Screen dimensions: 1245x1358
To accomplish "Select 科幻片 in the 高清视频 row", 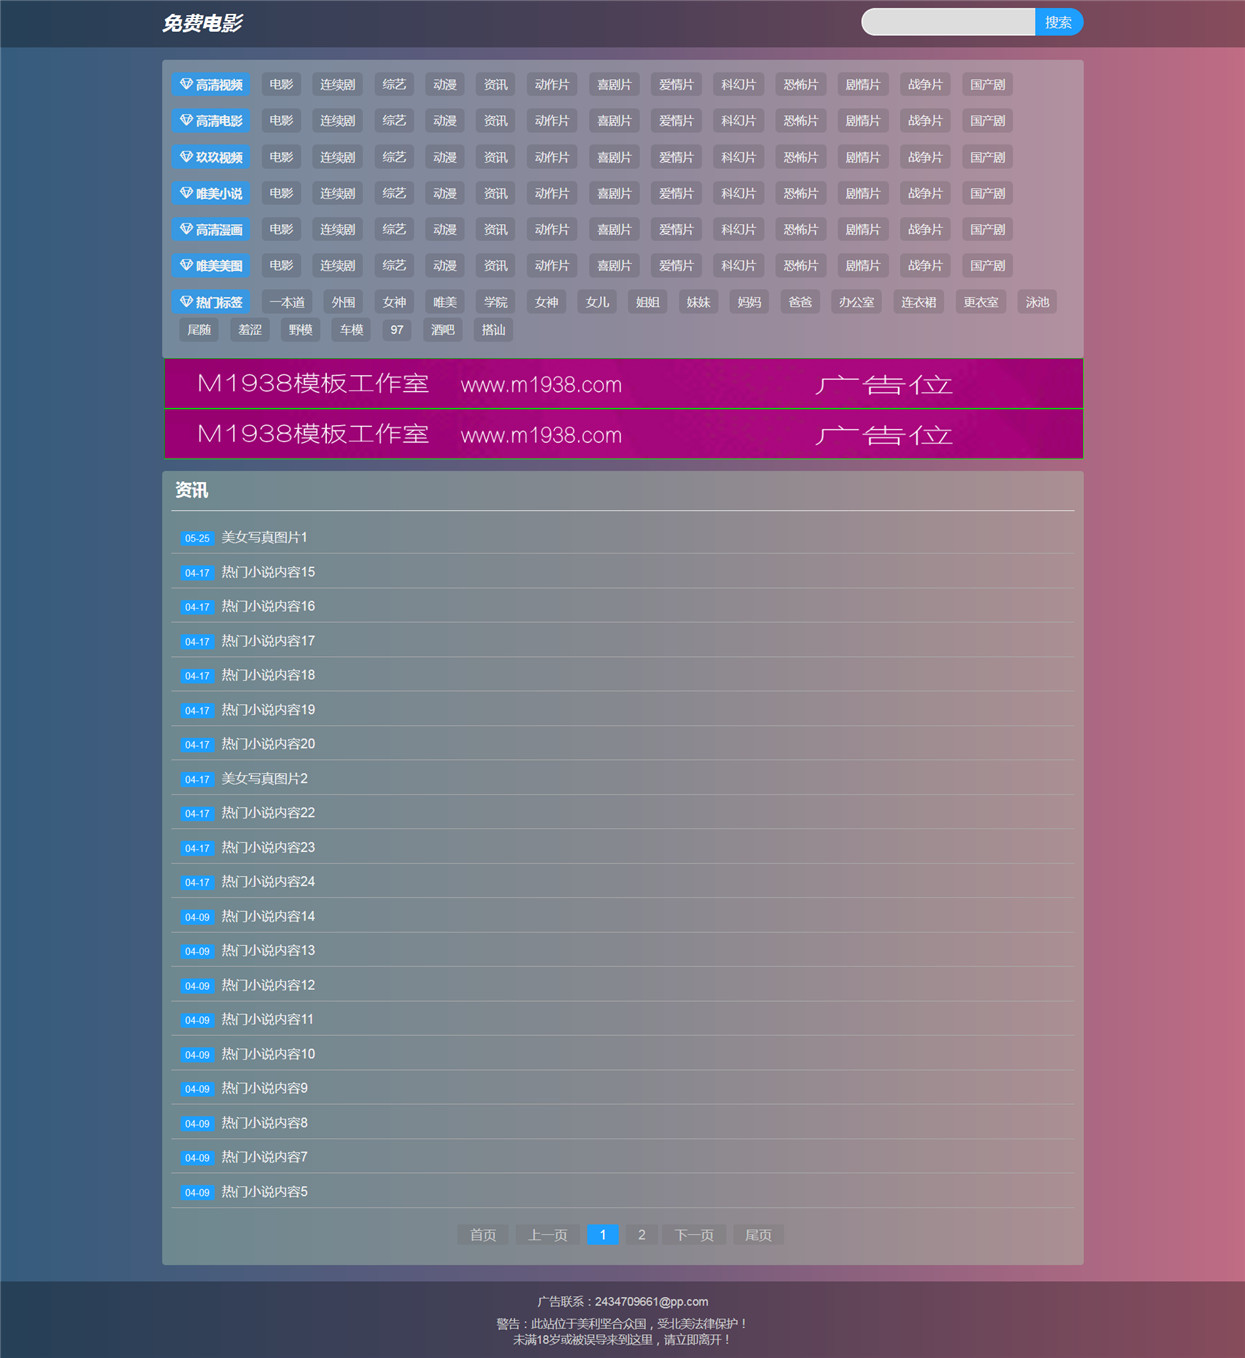I will (x=738, y=85).
